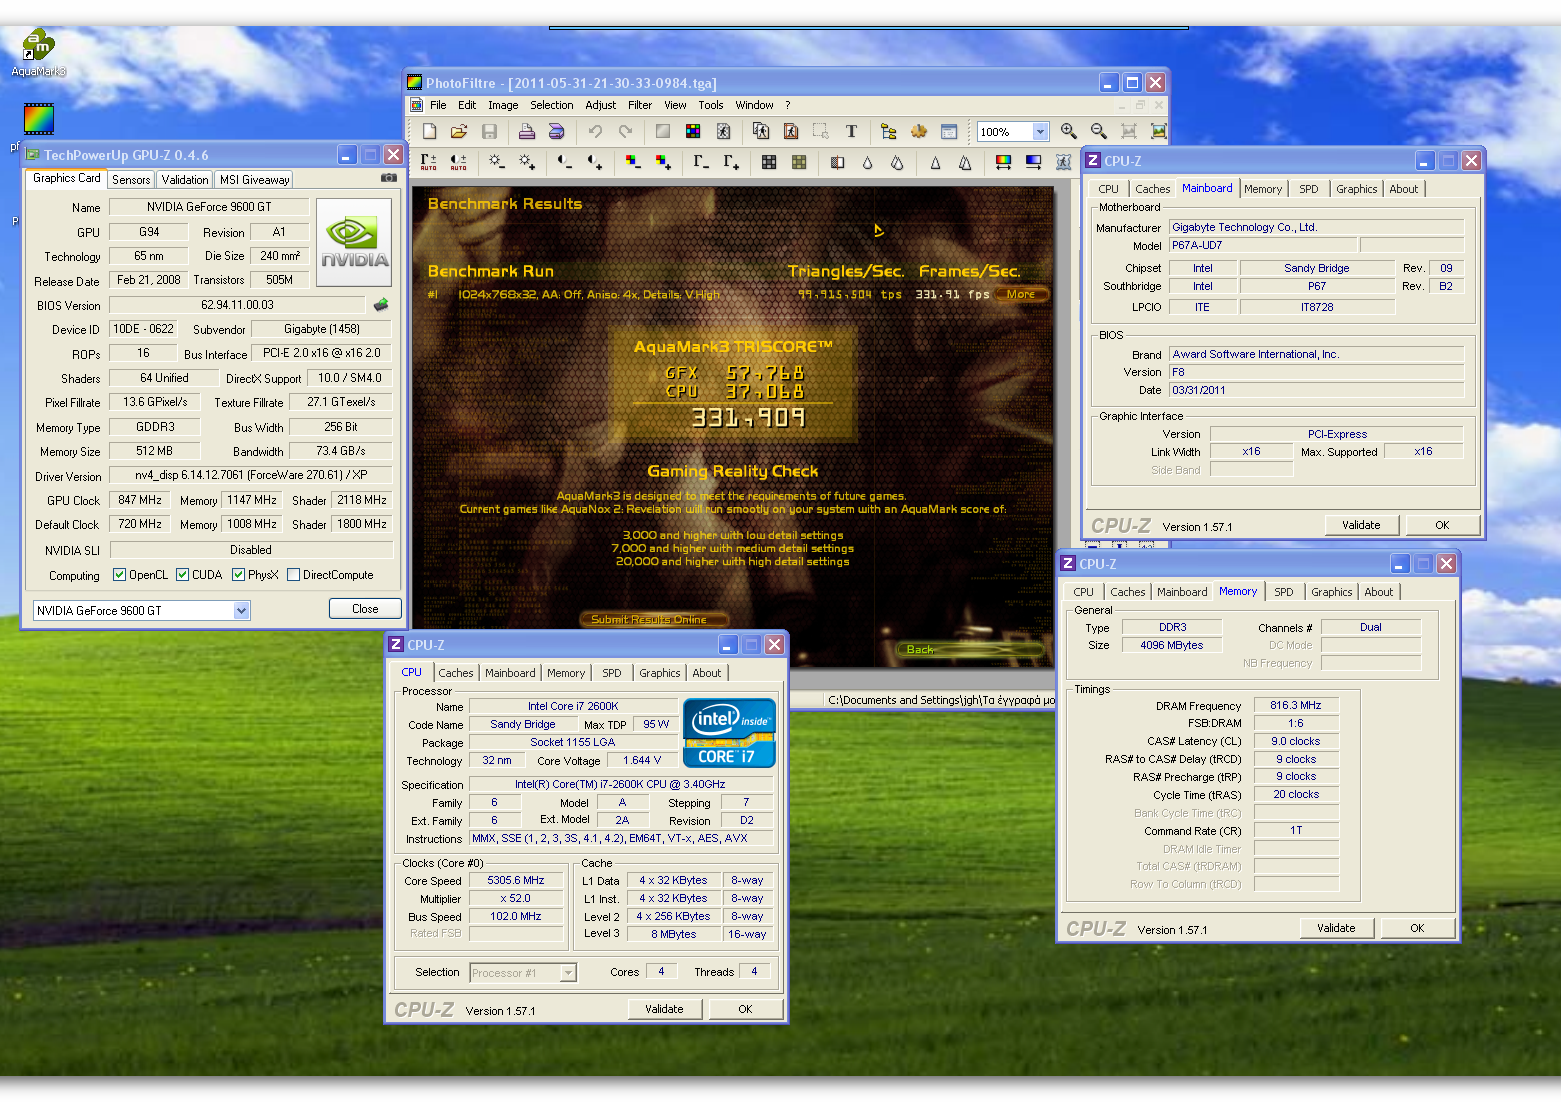Screen dimensions: 1561x1102
Task: Open the Selection menu in PhotoFiltre
Action: coord(551,105)
